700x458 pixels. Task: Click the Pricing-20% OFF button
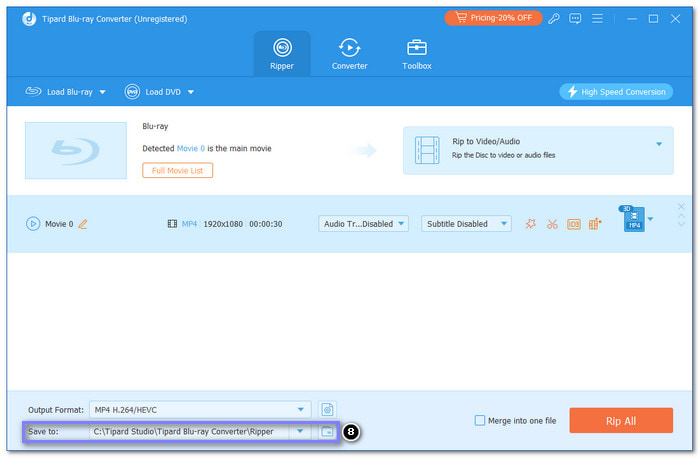pyautogui.click(x=493, y=18)
